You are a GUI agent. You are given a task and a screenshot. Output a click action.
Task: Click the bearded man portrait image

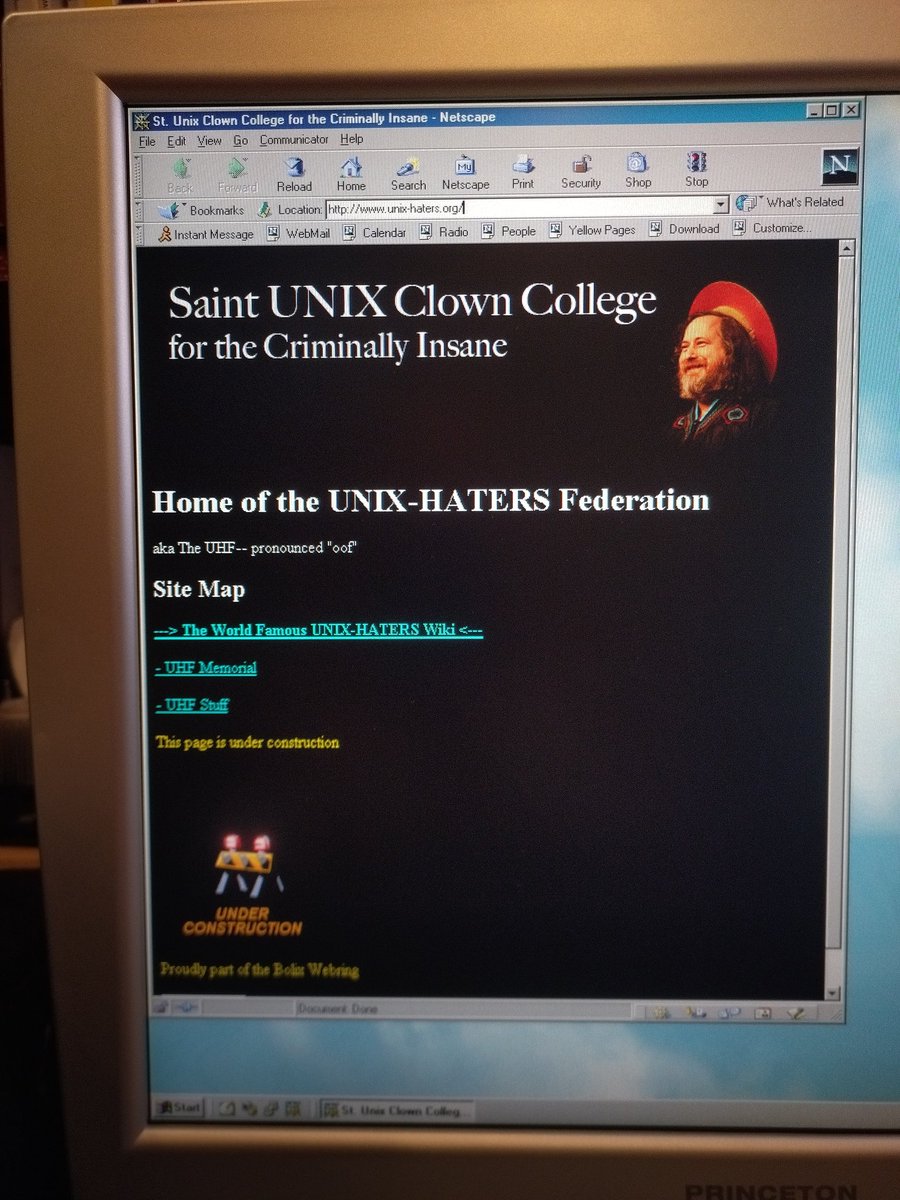click(x=725, y=362)
